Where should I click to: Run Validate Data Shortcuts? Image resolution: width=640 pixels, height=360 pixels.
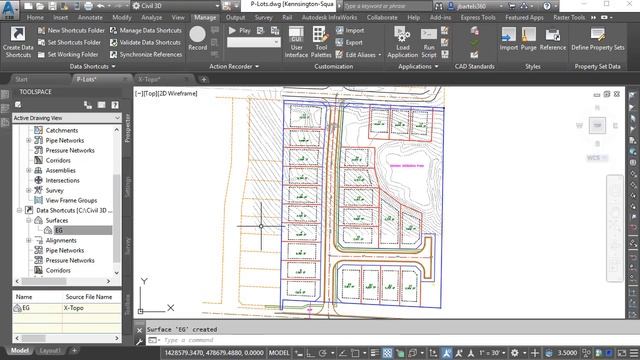tap(145, 42)
